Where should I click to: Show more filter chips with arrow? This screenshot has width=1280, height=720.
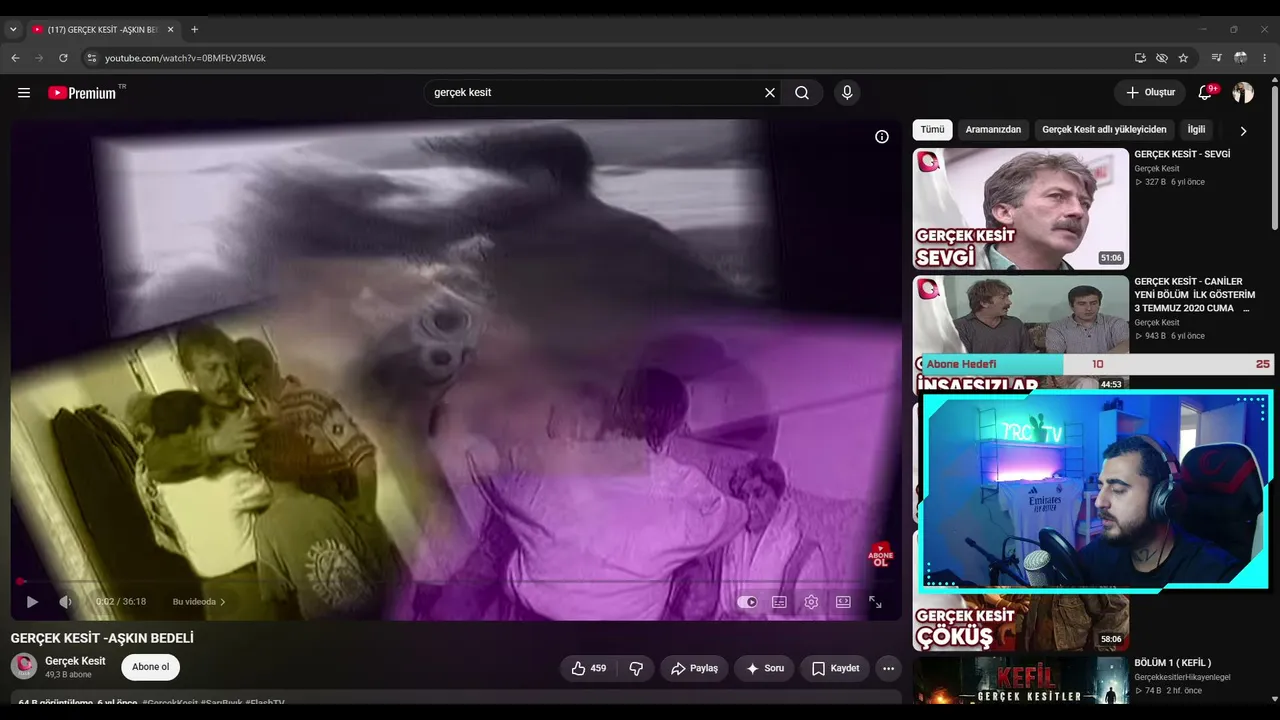pos(1243,131)
